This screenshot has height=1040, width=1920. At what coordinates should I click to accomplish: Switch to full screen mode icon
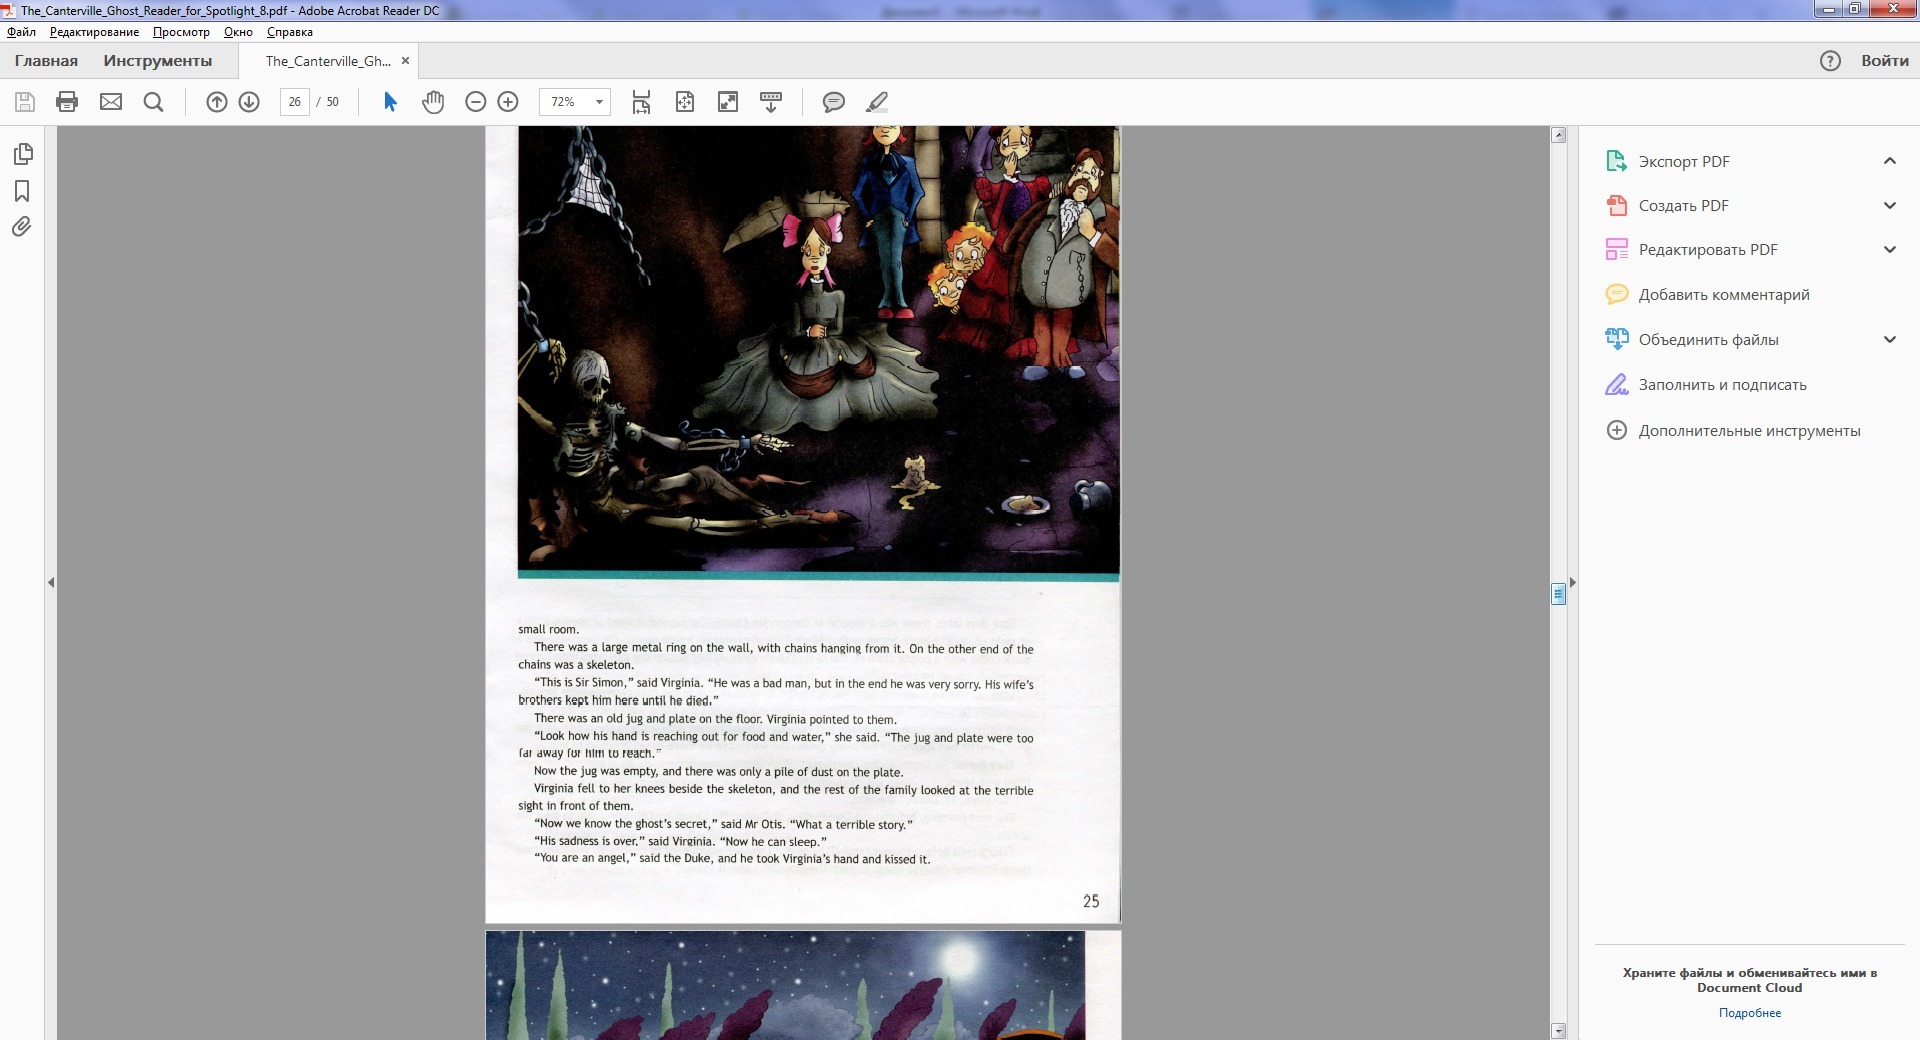point(728,102)
